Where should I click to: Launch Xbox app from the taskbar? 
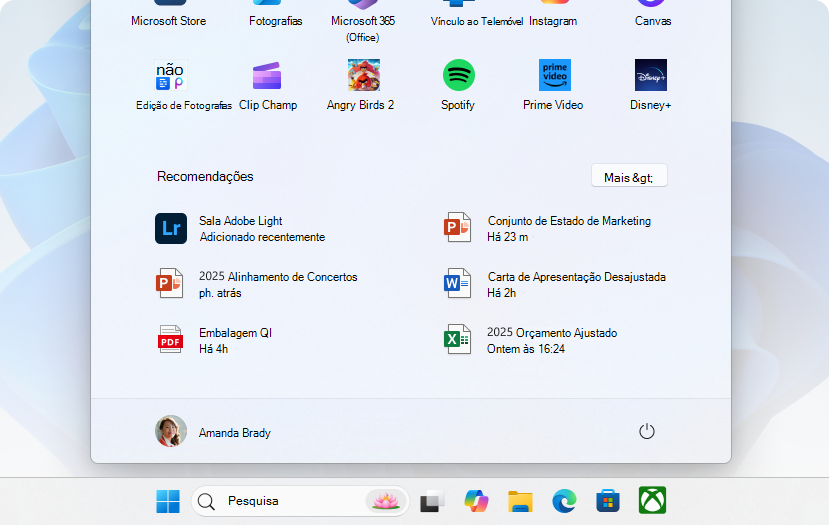pyautogui.click(x=652, y=500)
